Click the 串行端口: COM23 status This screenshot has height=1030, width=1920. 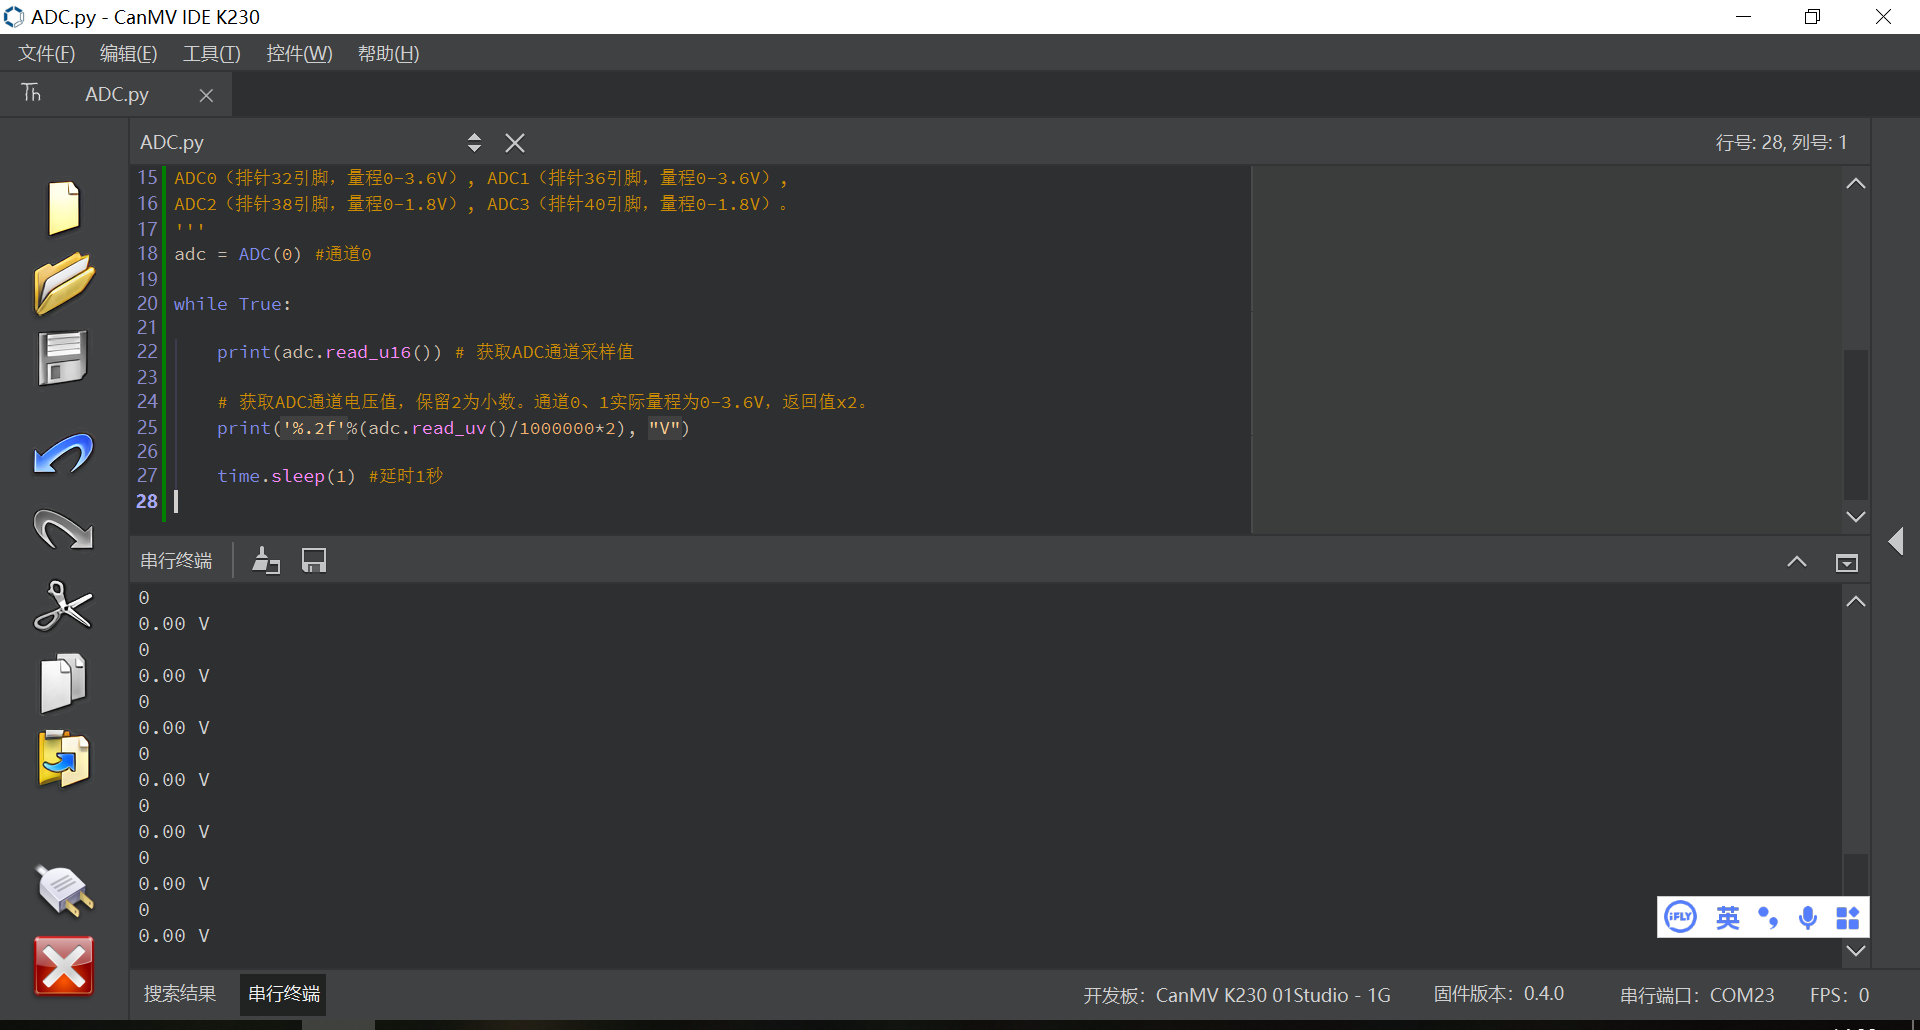1697,995
